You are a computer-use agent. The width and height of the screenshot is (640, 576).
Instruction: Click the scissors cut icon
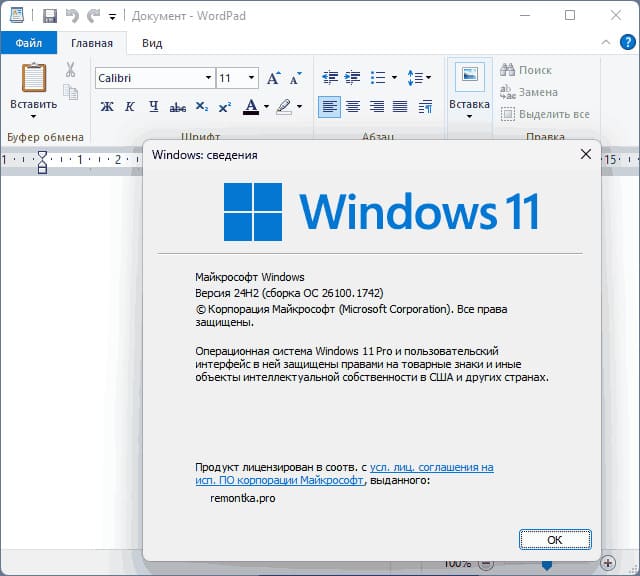70,70
